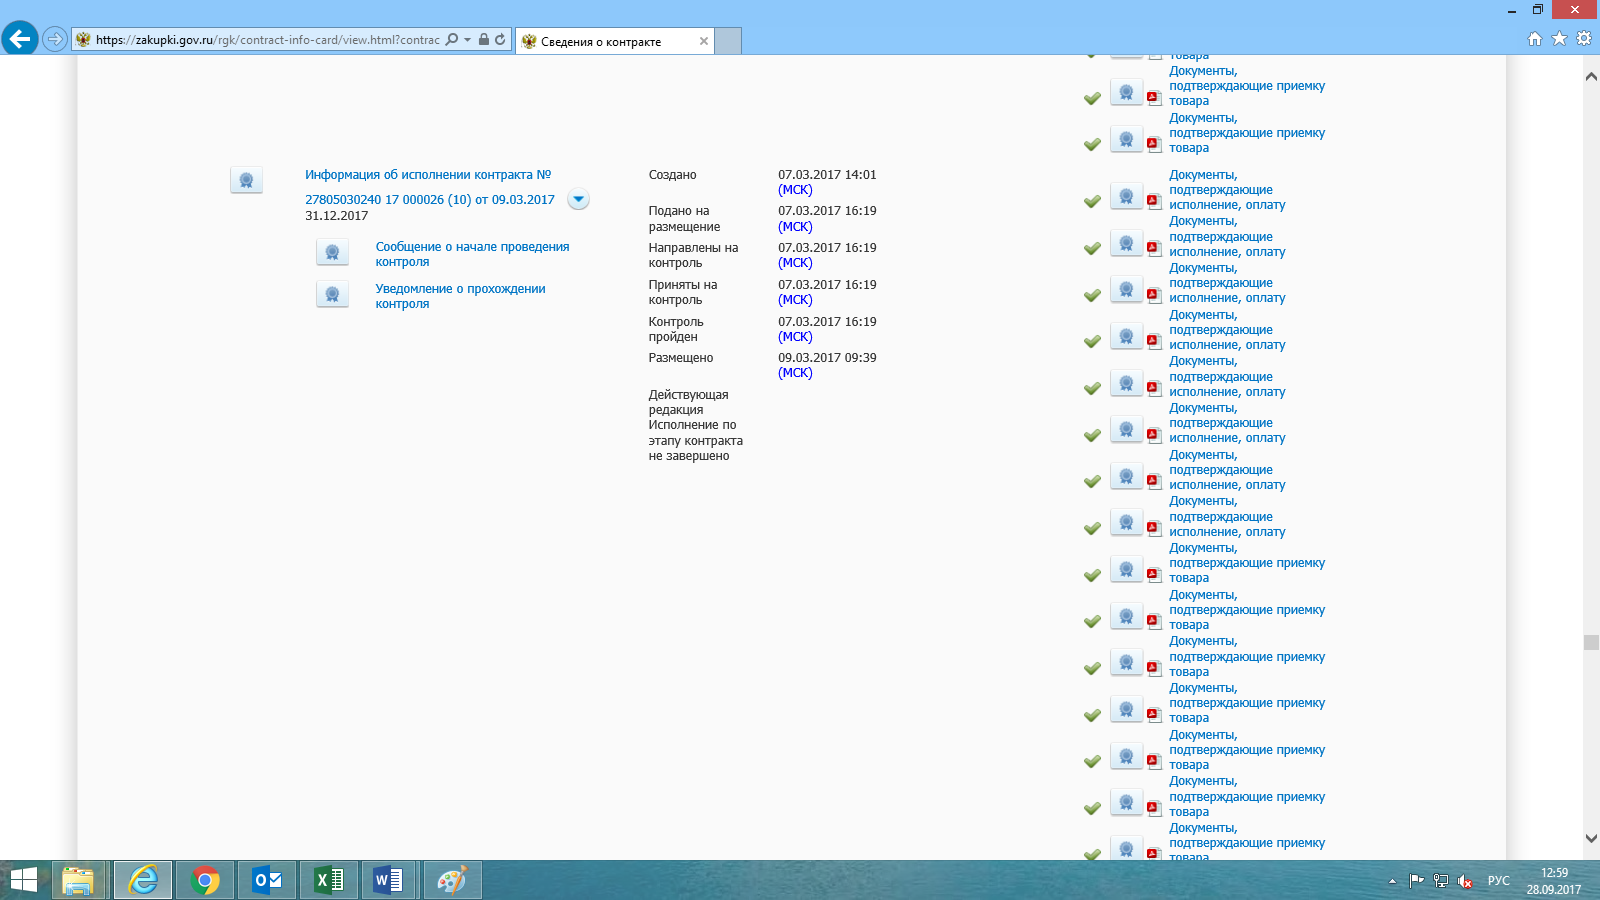Click the signature icon beside 'Сообщение о начале проведения контроля'
This screenshot has height=900, width=1600.
pyautogui.click(x=332, y=252)
